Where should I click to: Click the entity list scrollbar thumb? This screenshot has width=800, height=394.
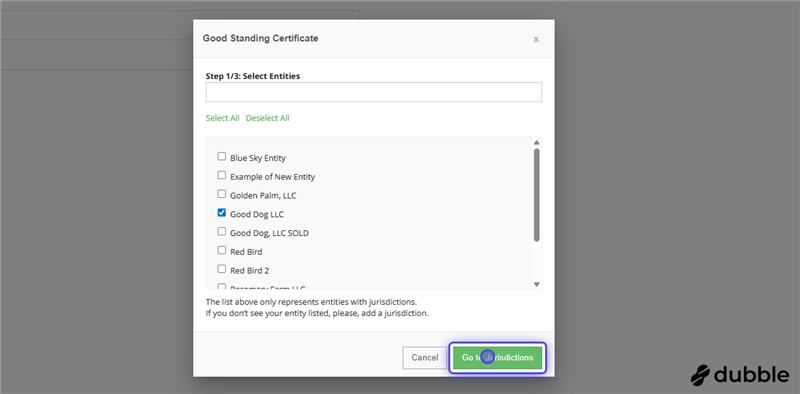[x=536, y=194]
